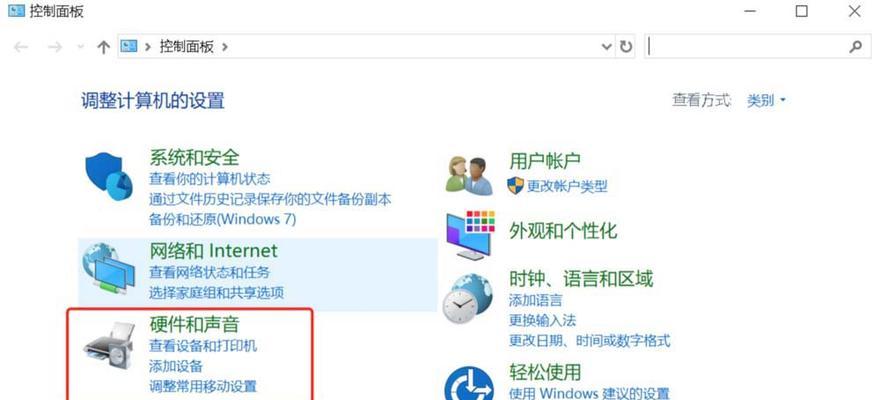Image resolution: width=880 pixels, height=400 pixels.
Task: Click the 更改帐户类型 link
Action: 567,186
